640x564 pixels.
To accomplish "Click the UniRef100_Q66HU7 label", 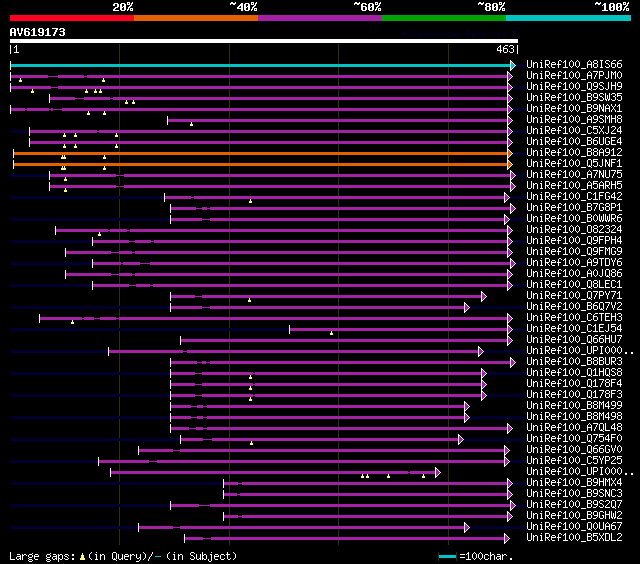I will 574,340.
